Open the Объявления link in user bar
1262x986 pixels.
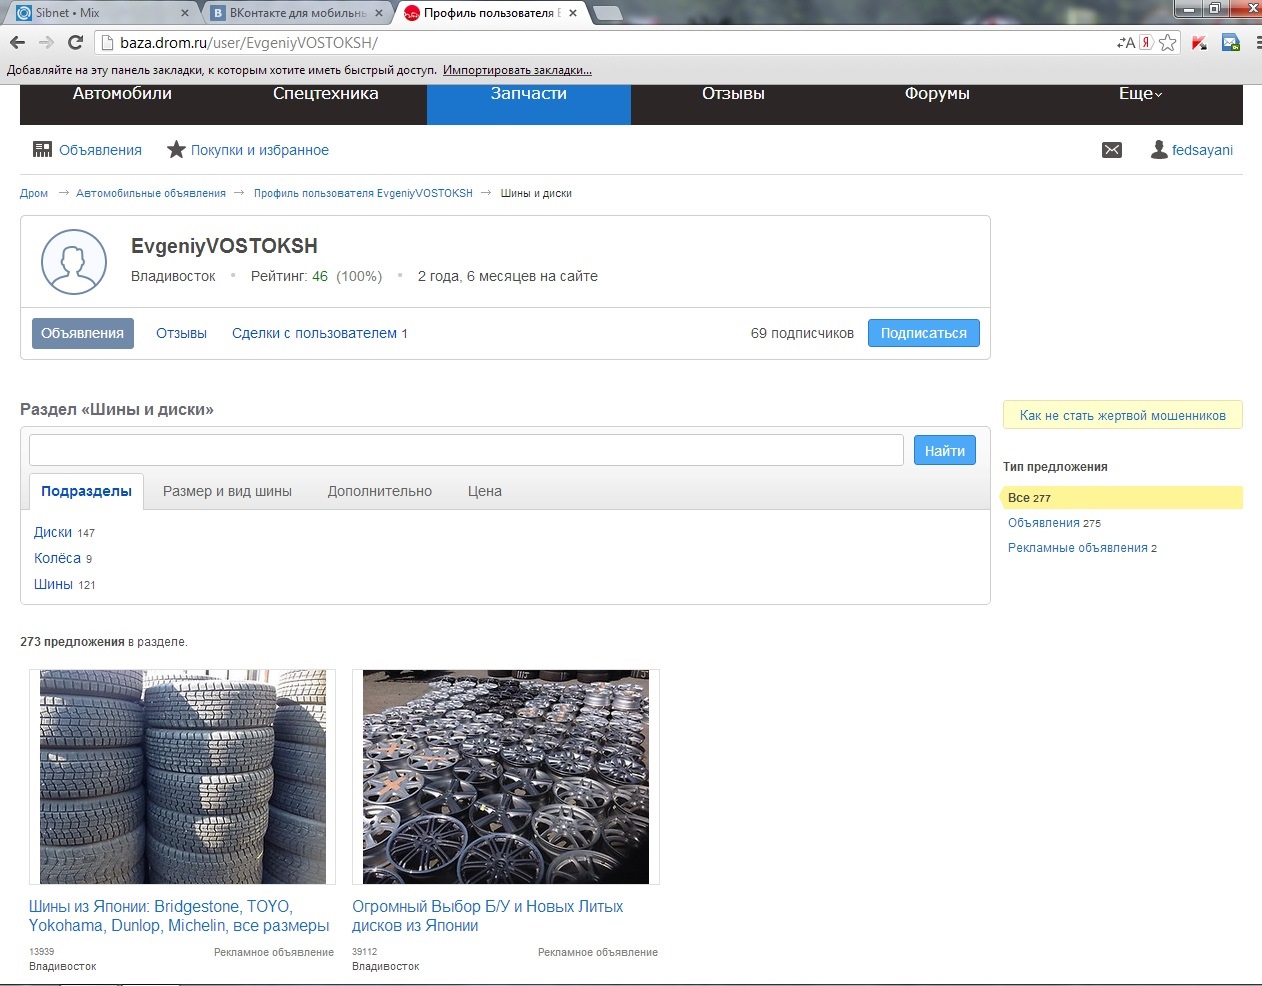[100, 150]
